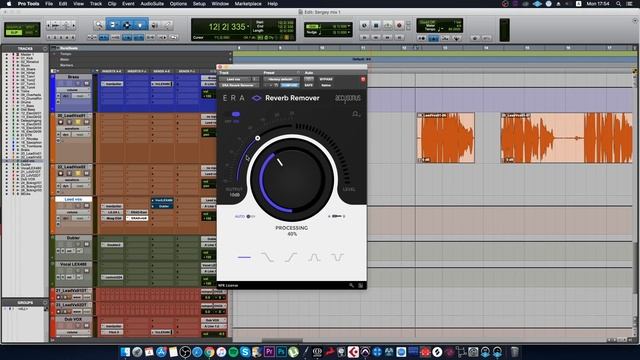The width and height of the screenshot is (640, 360).
Task: Click the Output level slider handle
Action: tap(258, 138)
